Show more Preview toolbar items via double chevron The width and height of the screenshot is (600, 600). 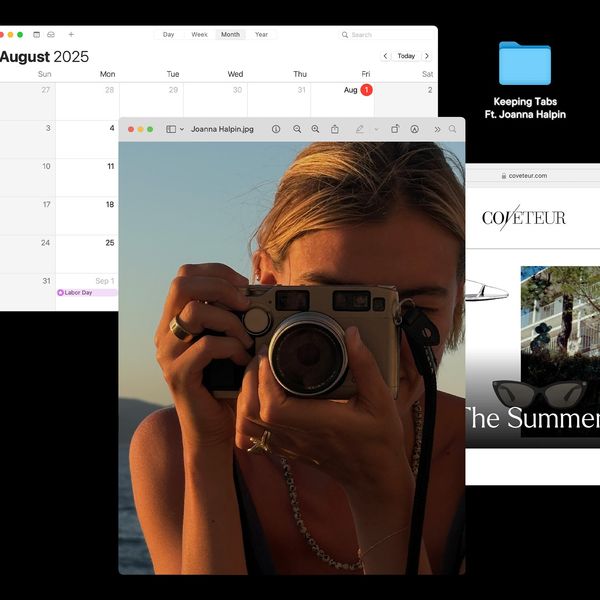pyautogui.click(x=437, y=129)
